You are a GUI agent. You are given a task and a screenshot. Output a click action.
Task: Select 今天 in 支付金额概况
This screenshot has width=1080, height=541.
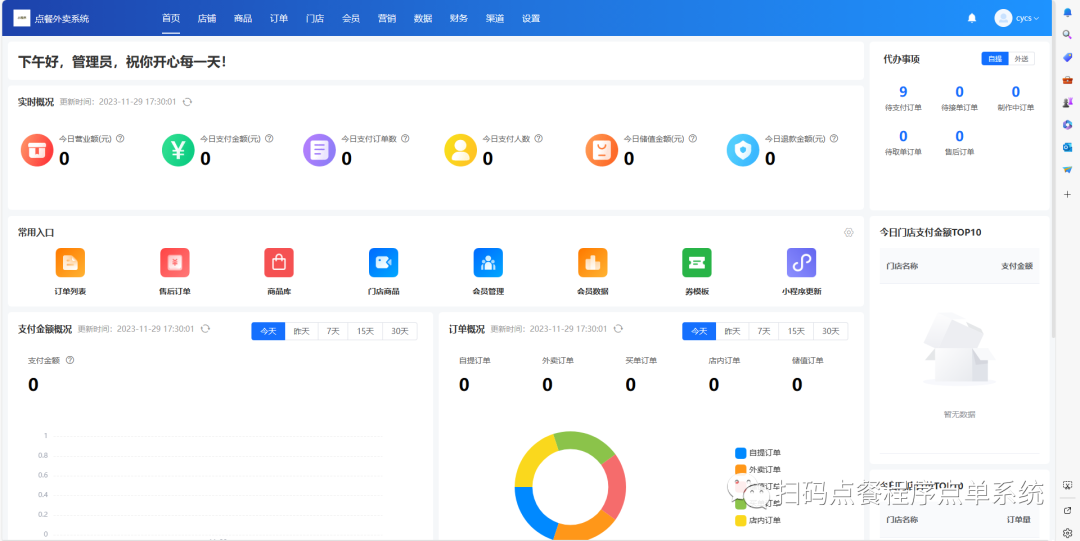[268, 331]
